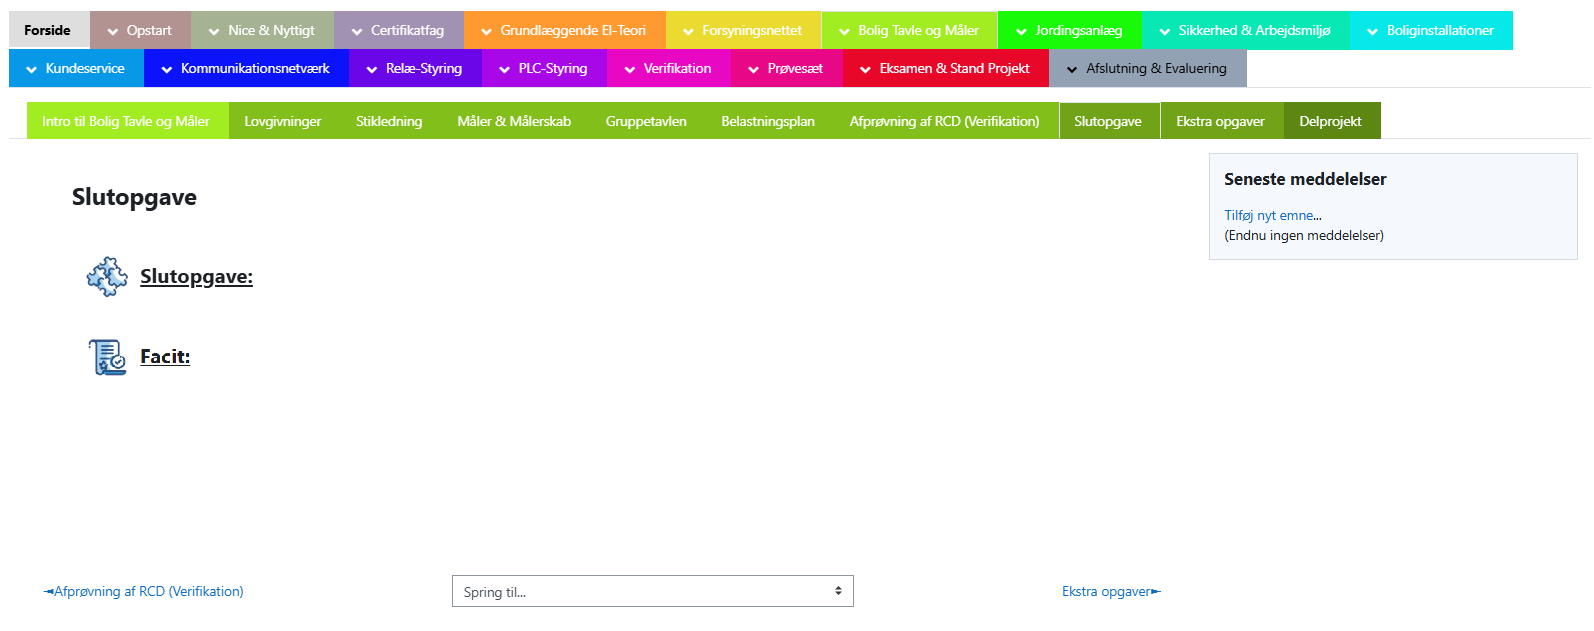Screen dimensions: 1594x631
Task: Expand the Afslutning & Evaluering menu
Action: (x=1147, y=69)
